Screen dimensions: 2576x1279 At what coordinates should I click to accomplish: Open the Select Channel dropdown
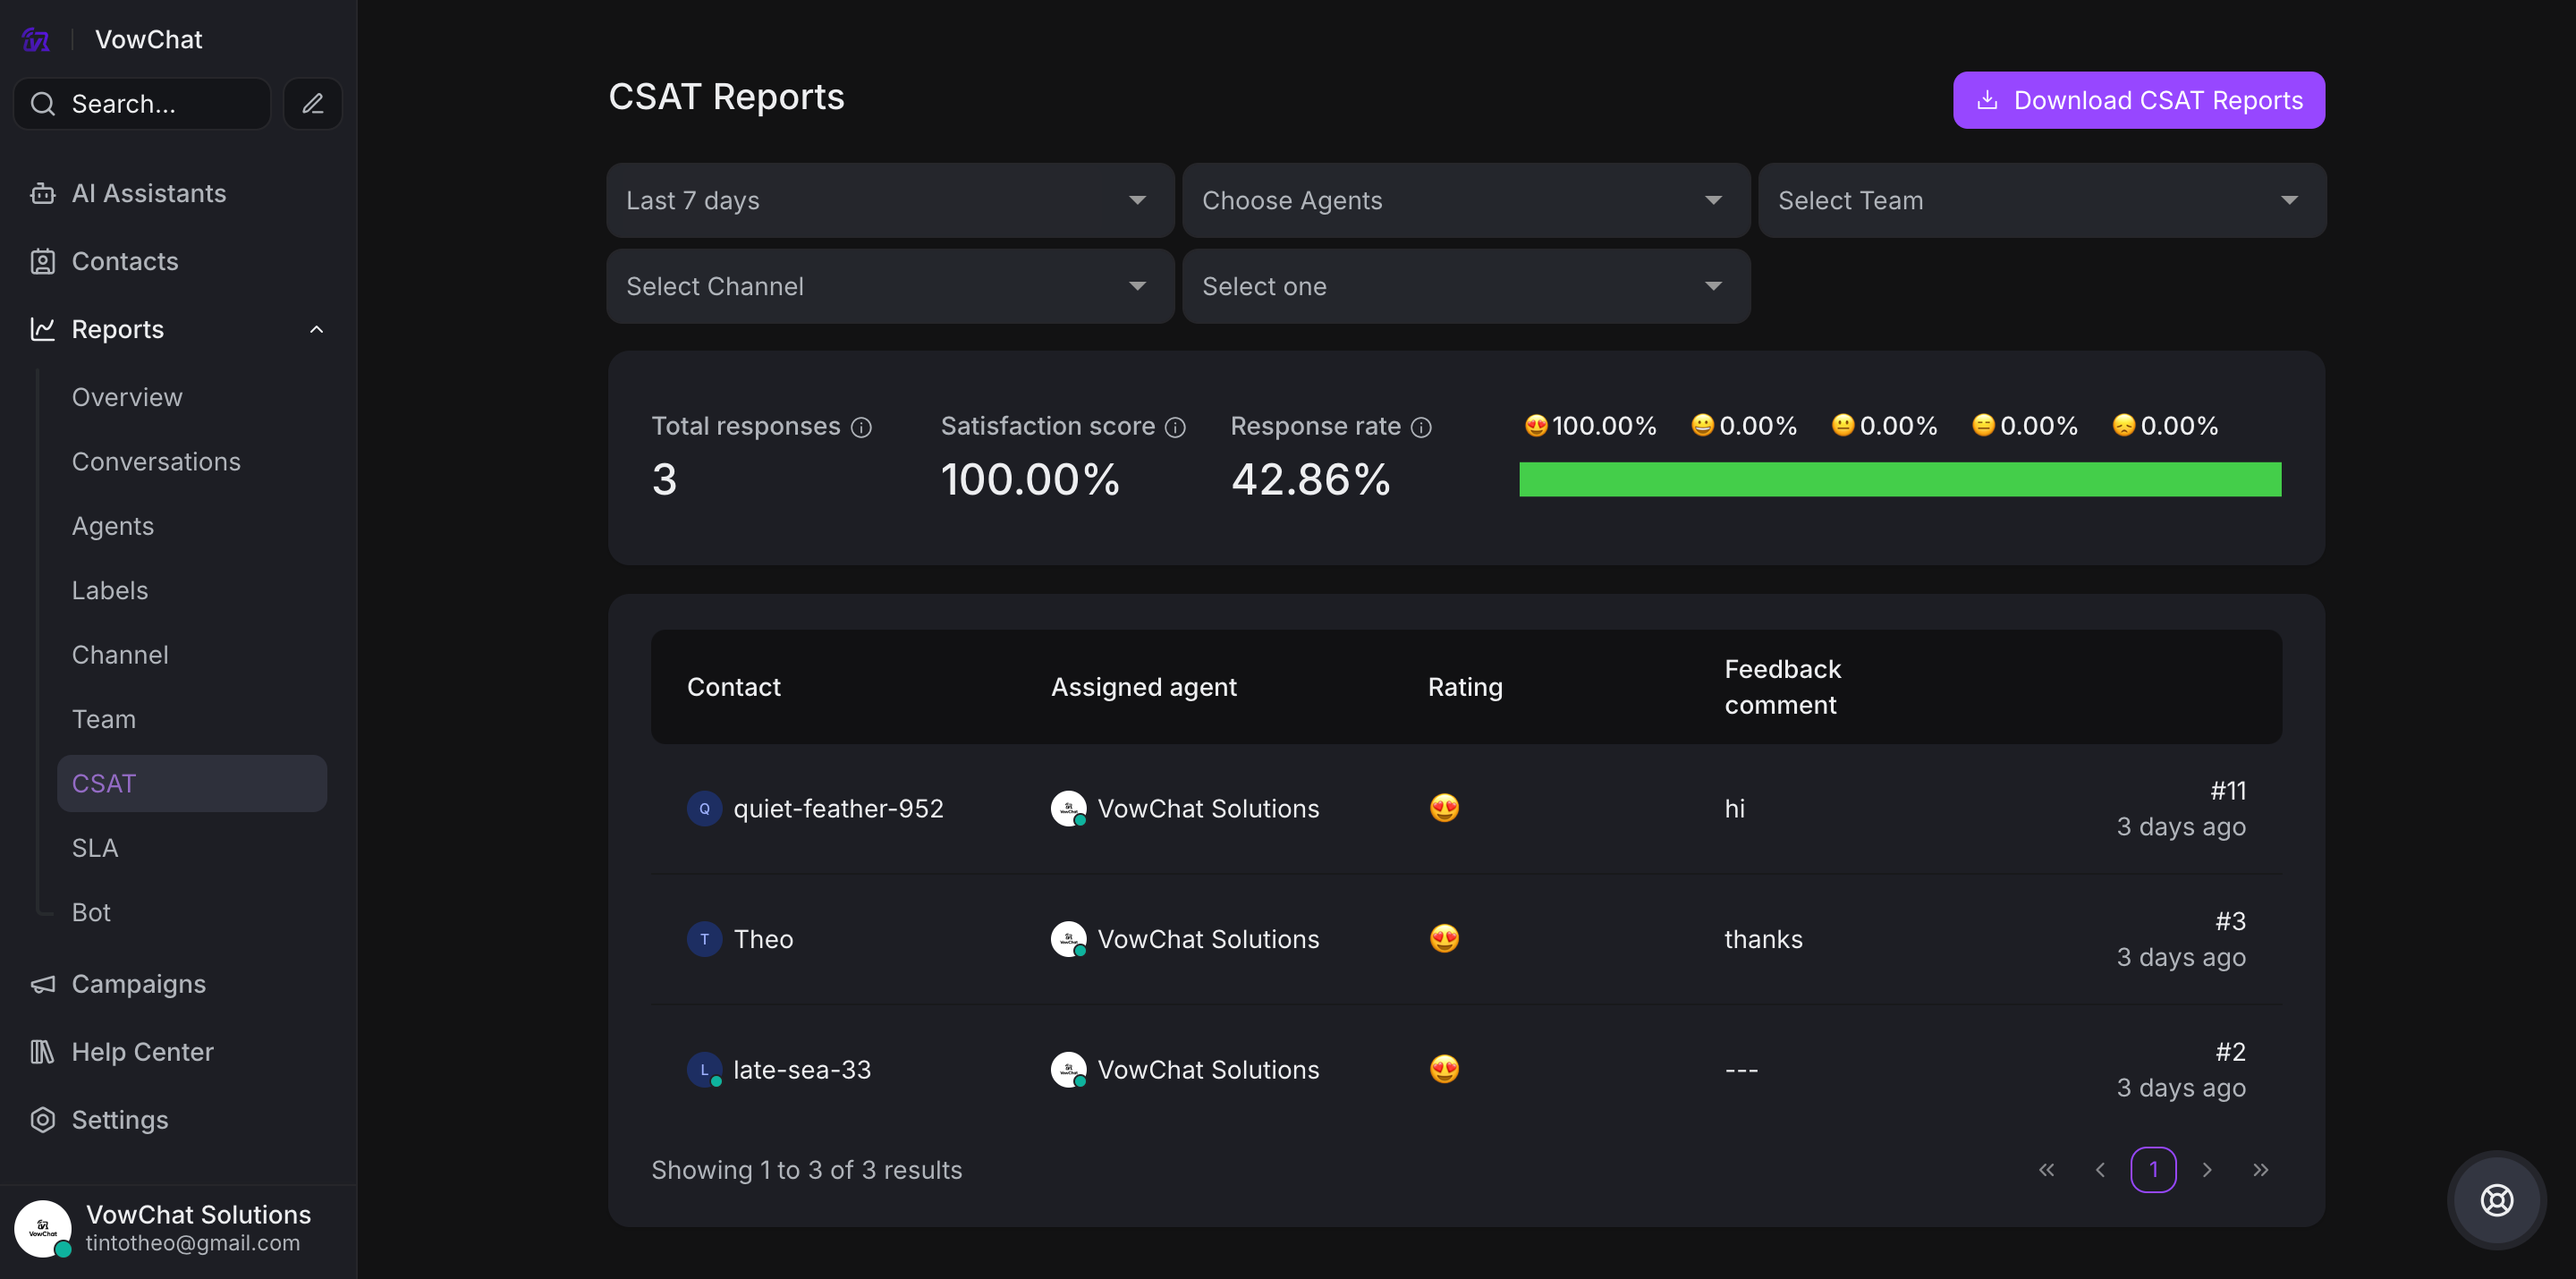click(889, 286)
